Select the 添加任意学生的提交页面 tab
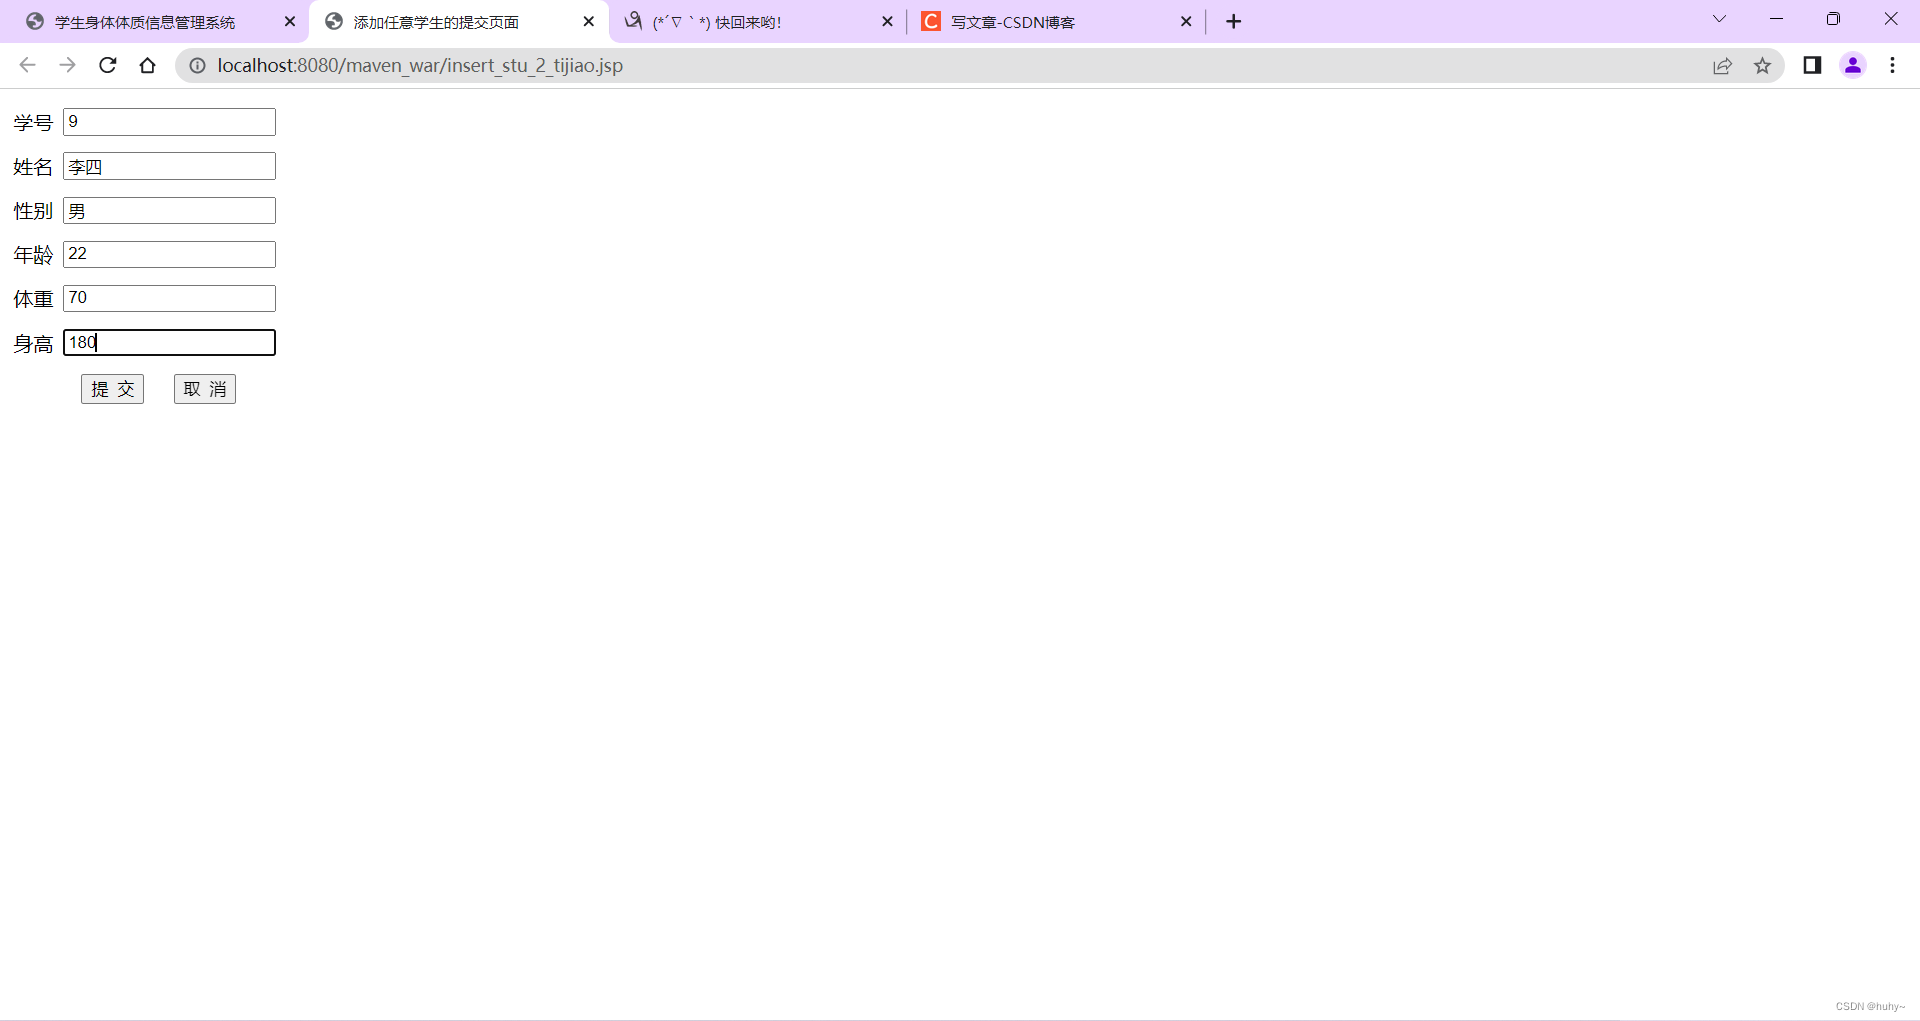 tap(458, 22)
